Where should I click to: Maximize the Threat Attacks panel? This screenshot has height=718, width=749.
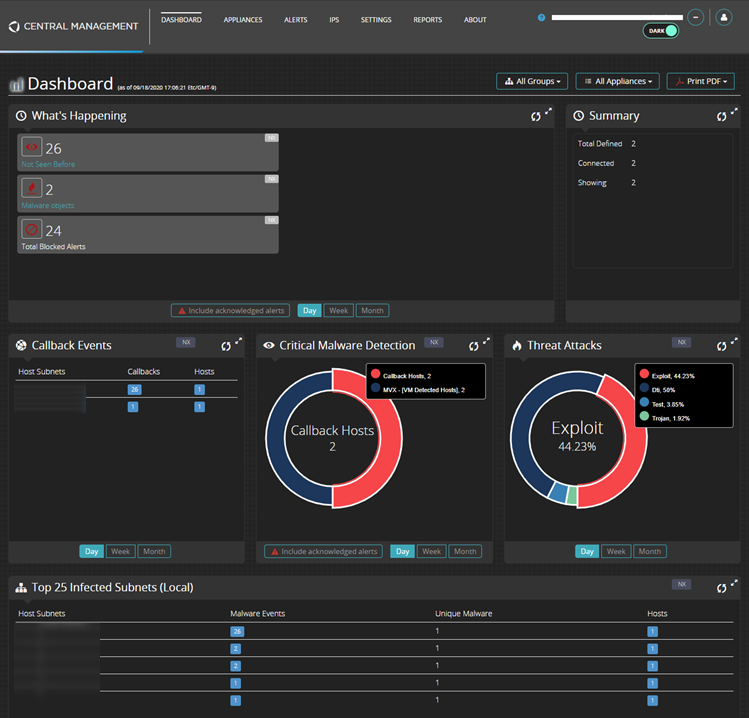734,341
